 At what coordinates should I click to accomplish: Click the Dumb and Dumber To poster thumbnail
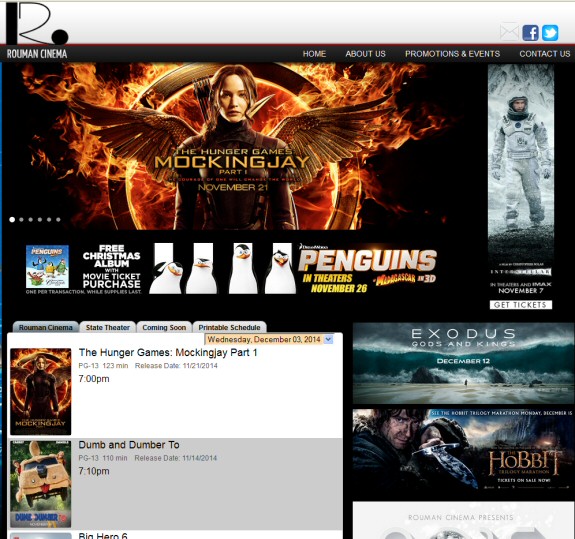(x=41, y=484)
